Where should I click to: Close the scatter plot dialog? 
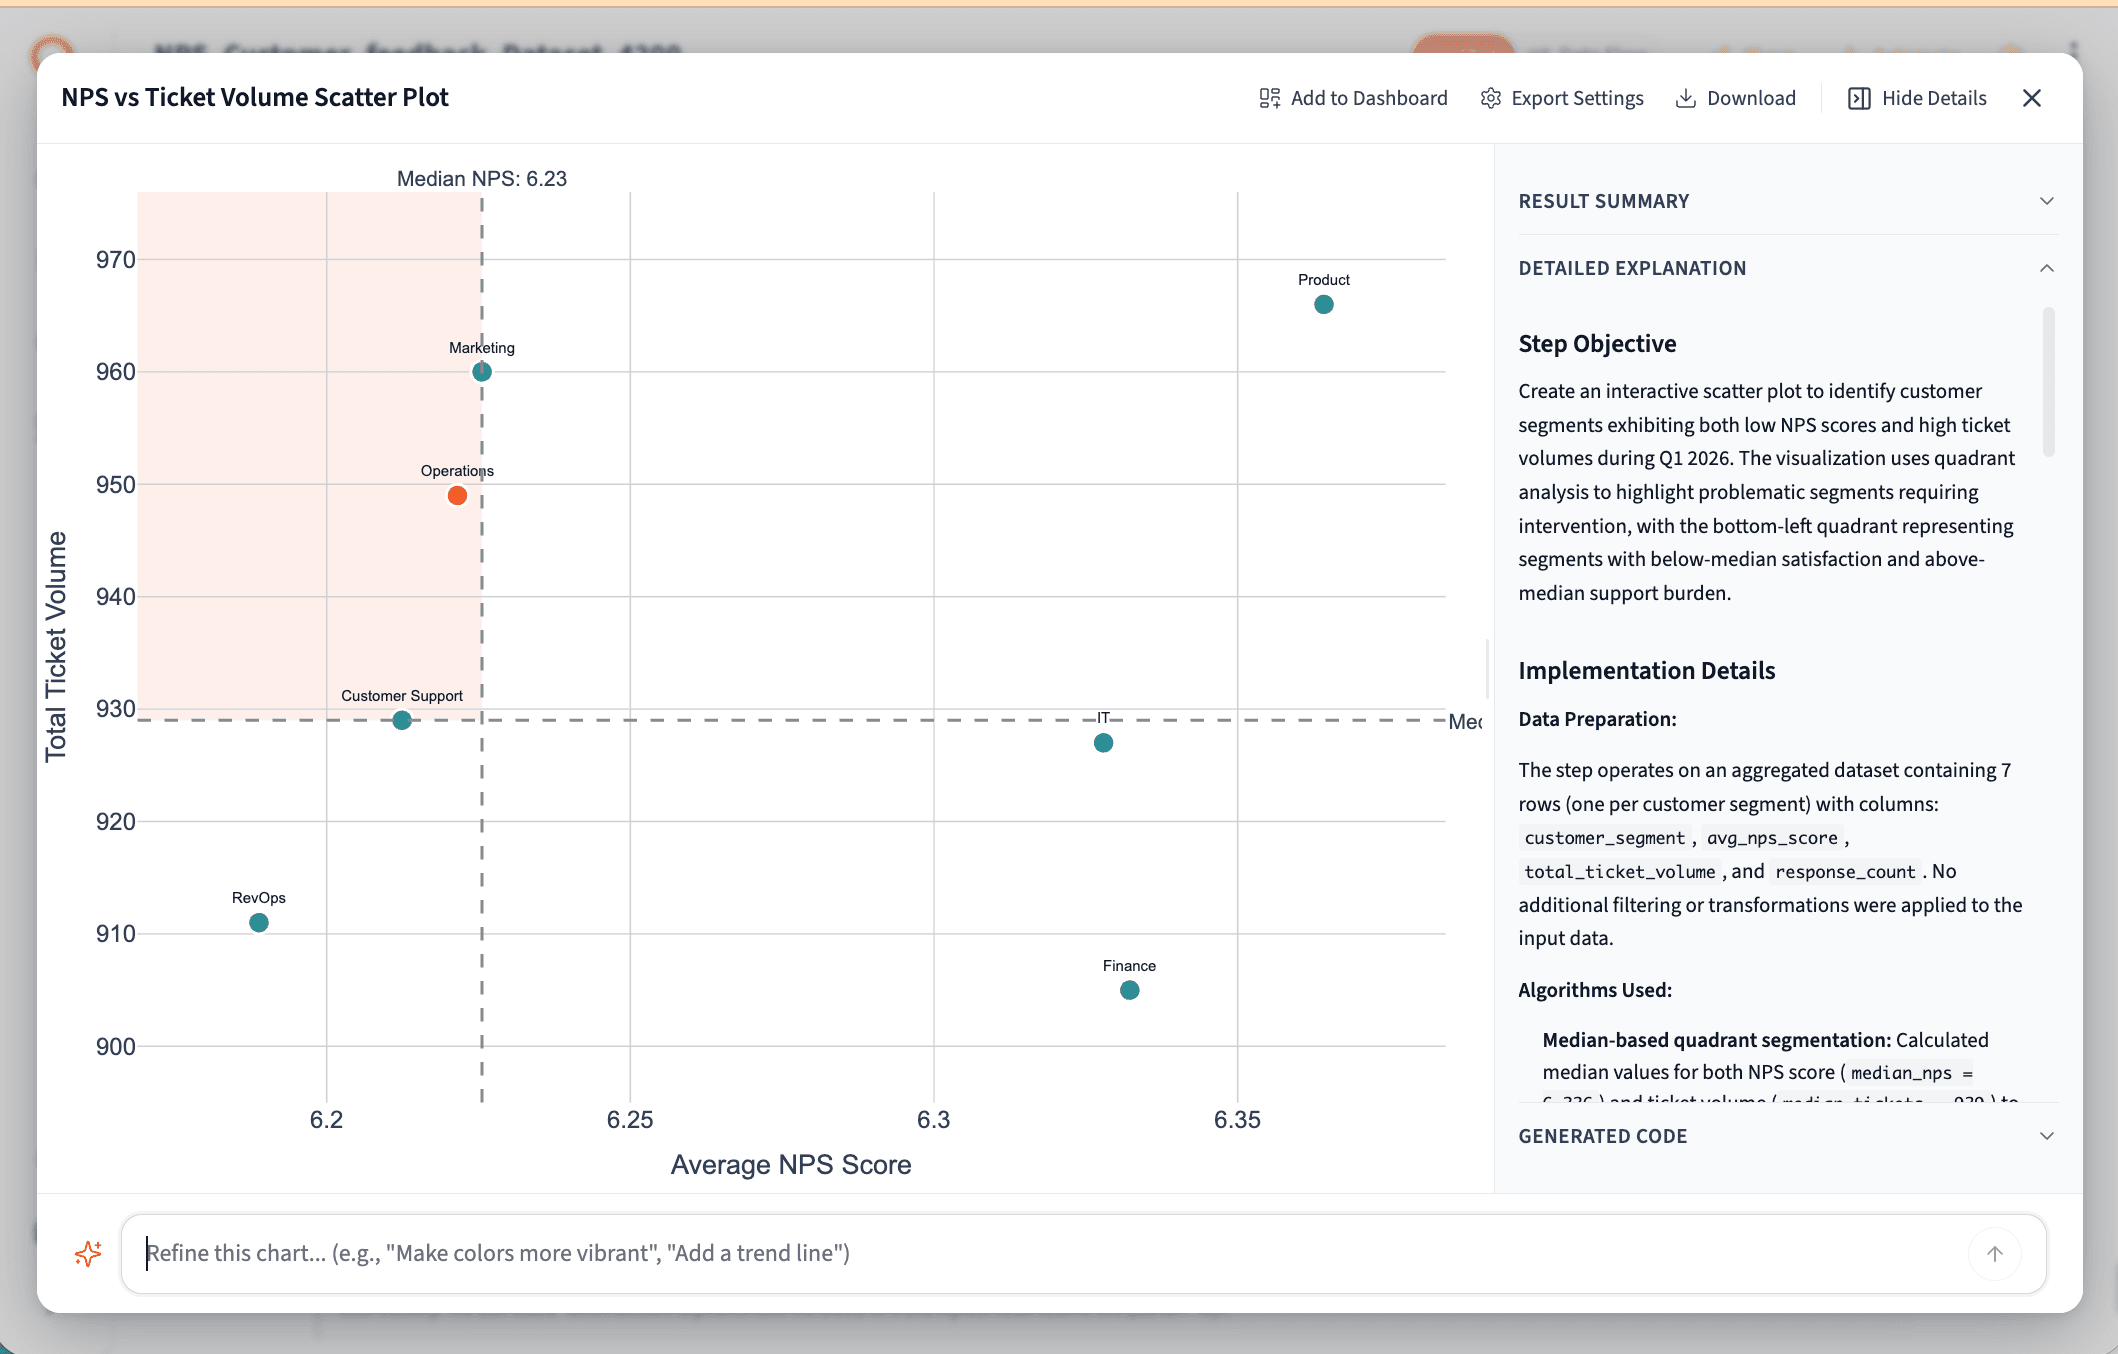point(2031,97)
